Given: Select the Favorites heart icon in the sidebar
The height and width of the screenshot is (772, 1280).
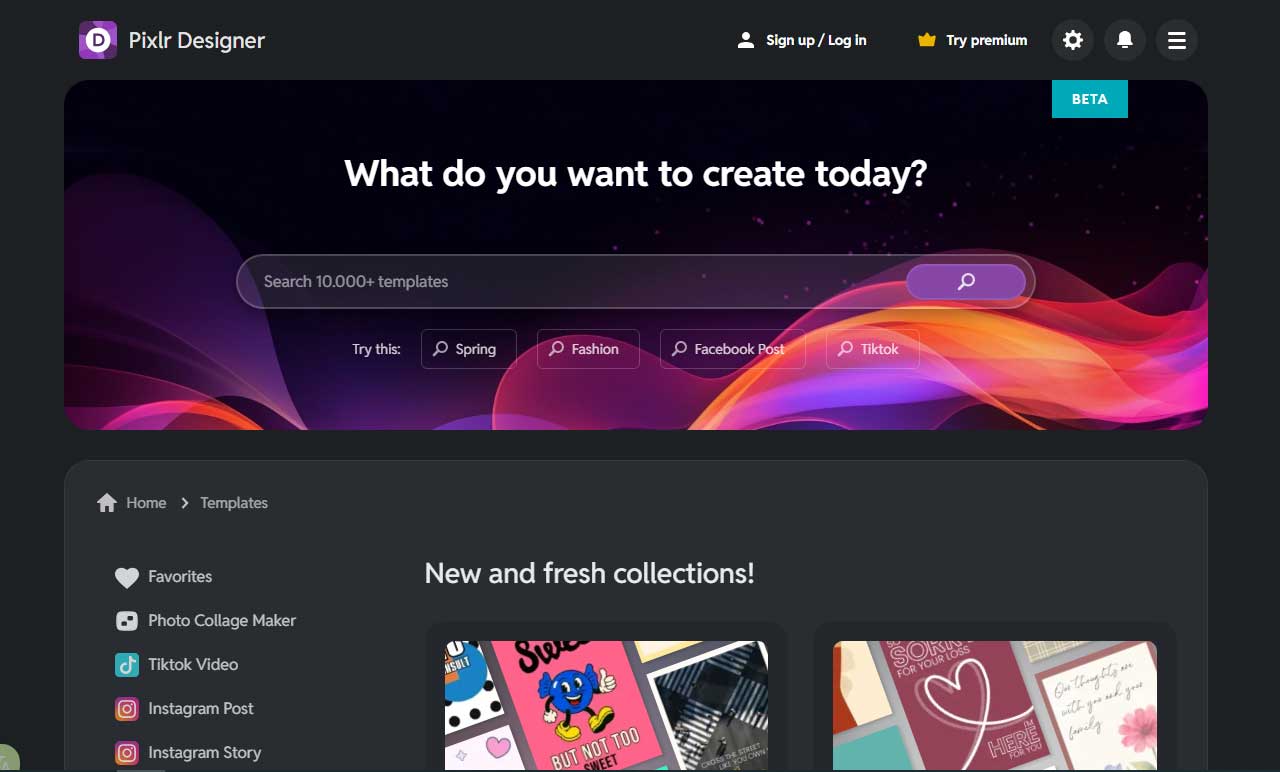Looking at the screenshot, I should [126, 576].
